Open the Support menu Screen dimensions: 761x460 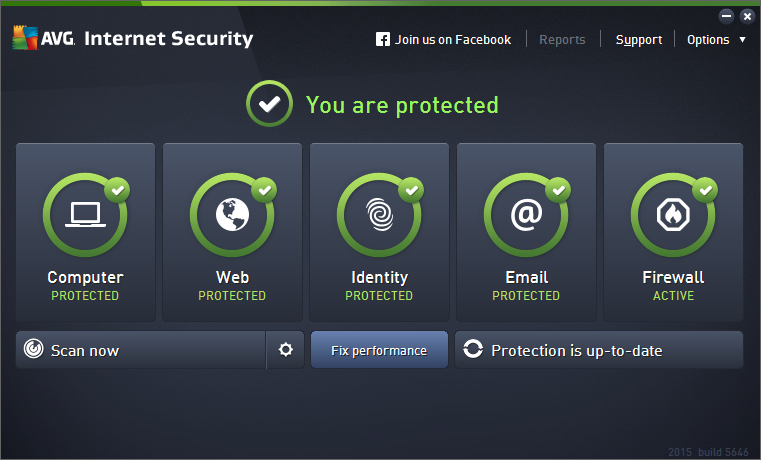coord(638,40)
